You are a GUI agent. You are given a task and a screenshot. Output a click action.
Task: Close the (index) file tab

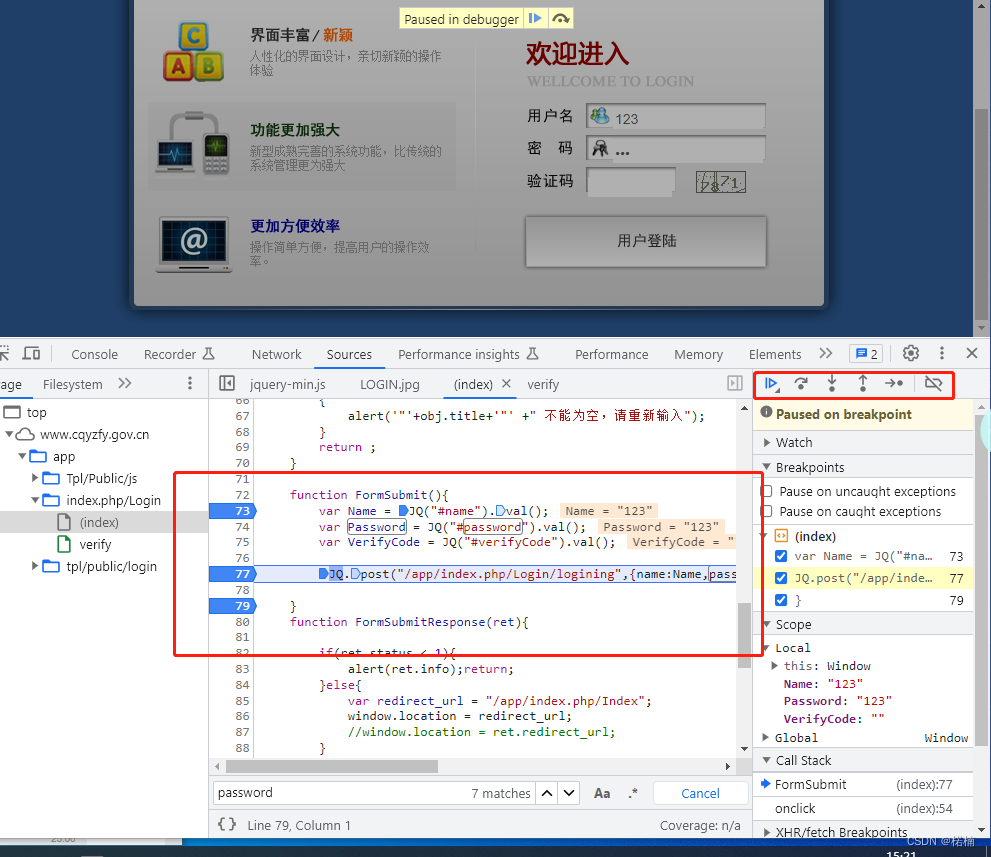click(506, 384)
